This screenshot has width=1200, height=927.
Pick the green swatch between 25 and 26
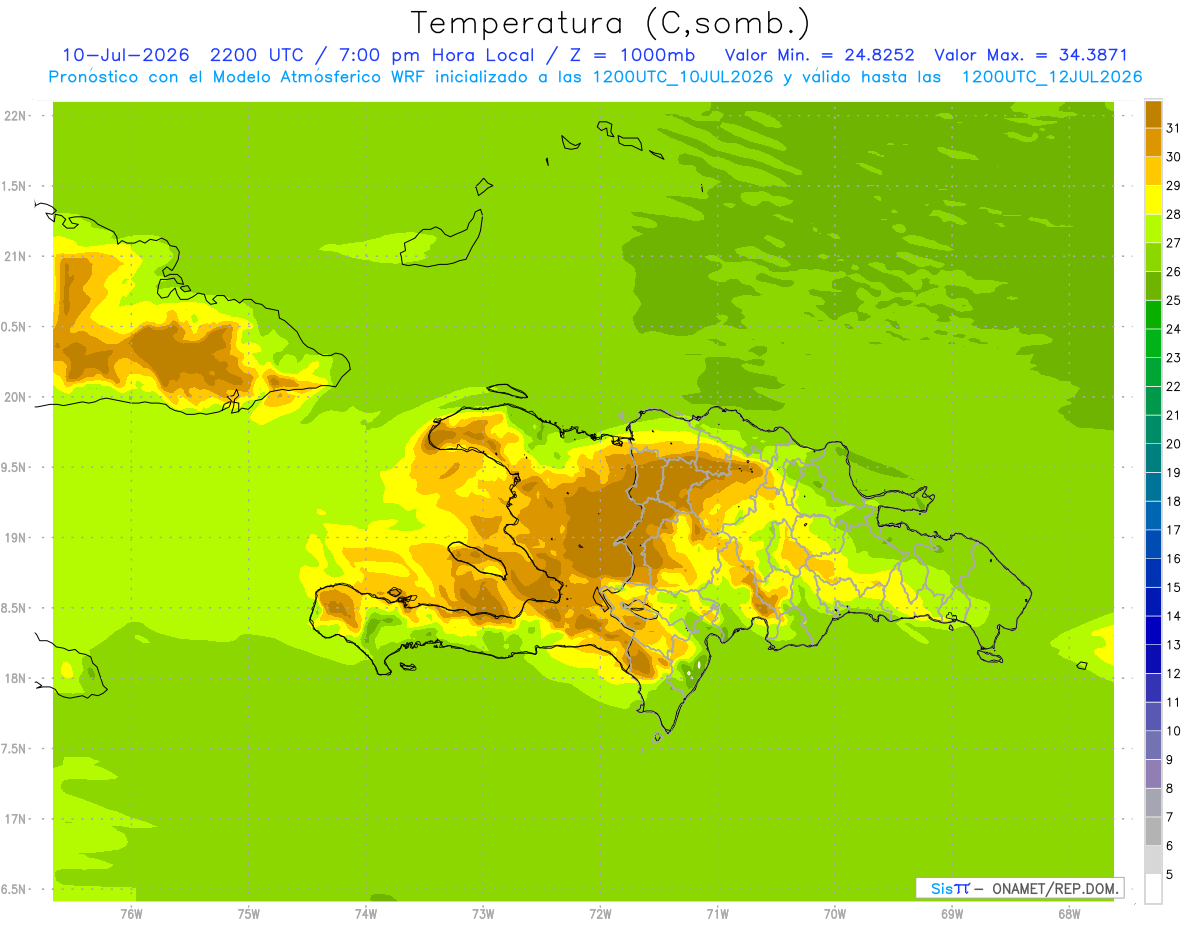pos(1153,286)
